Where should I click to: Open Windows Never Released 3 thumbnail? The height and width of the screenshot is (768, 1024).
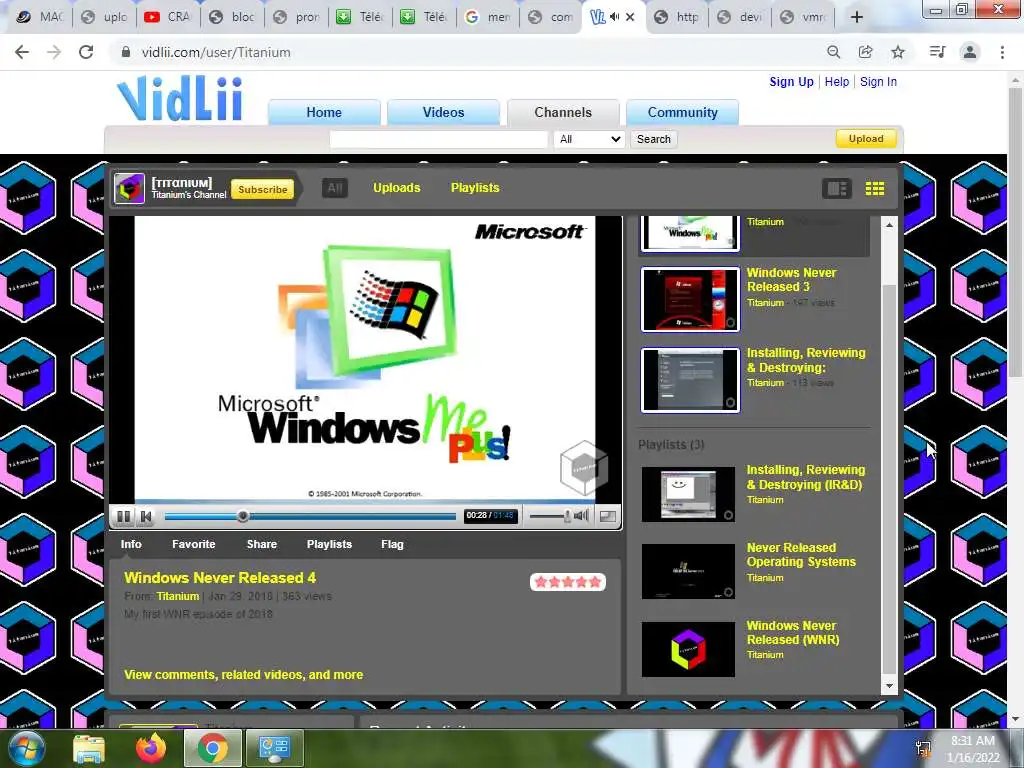[690, 300]
